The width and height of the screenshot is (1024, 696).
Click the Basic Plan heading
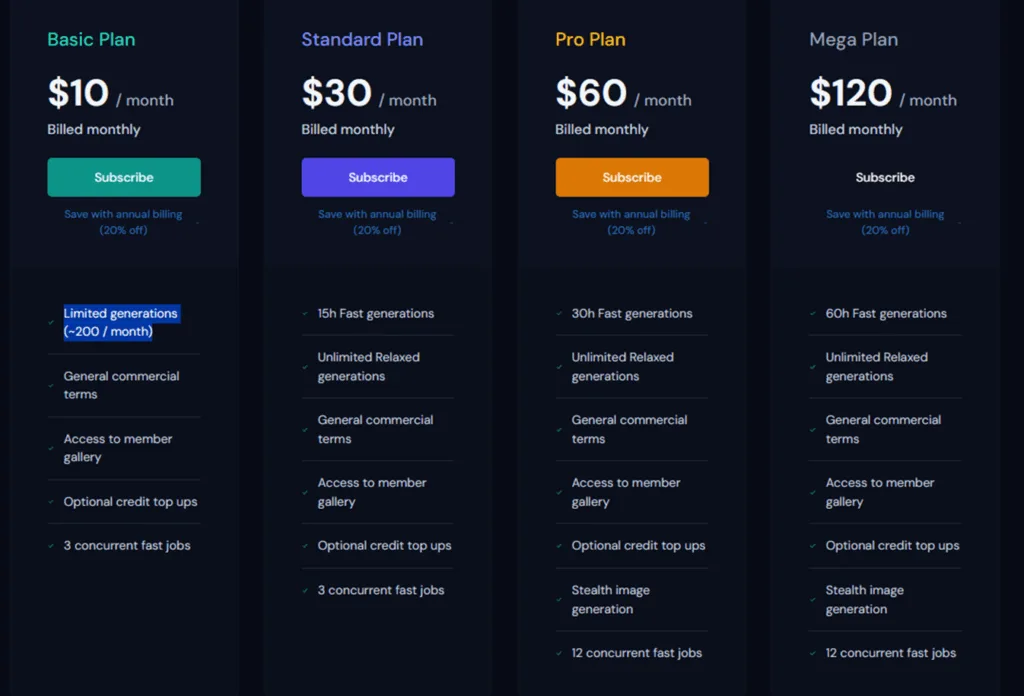coord(91,40)
